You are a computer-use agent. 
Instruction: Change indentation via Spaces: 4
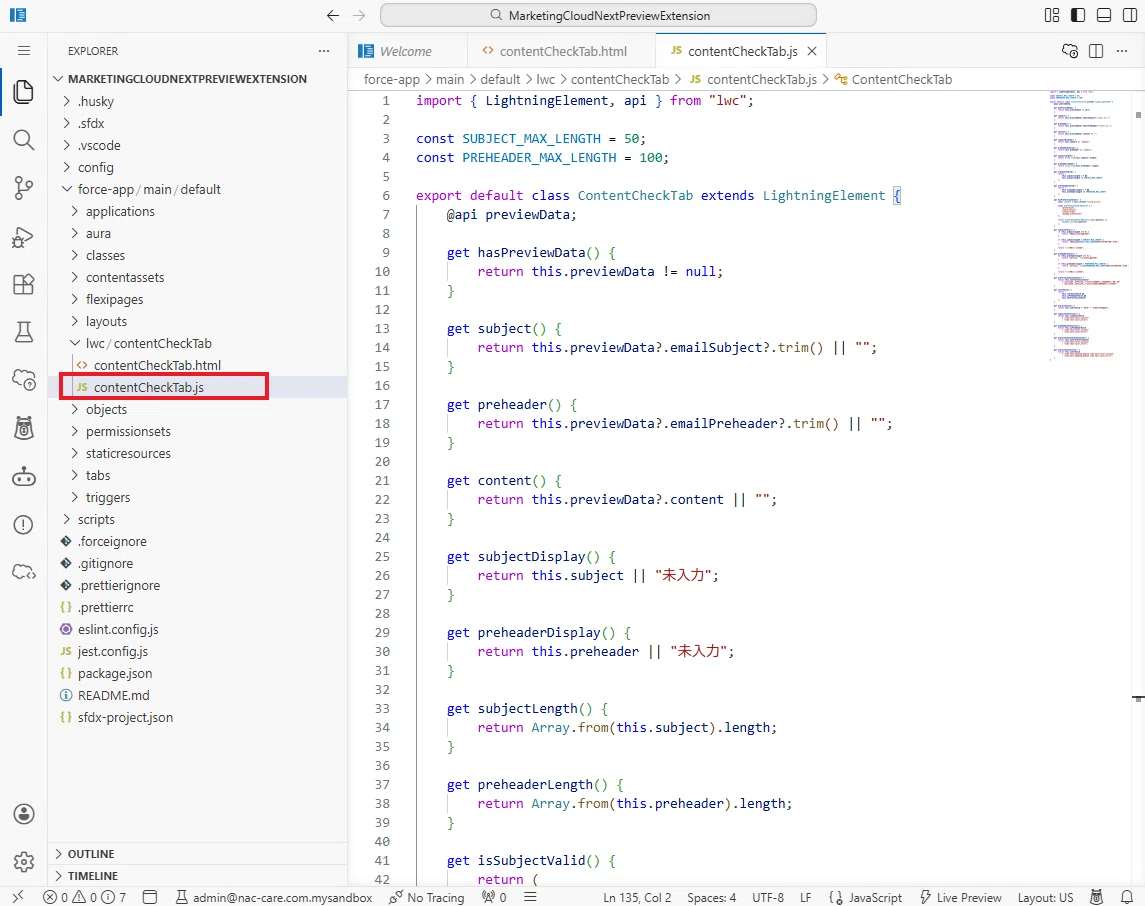coord(711,897)
